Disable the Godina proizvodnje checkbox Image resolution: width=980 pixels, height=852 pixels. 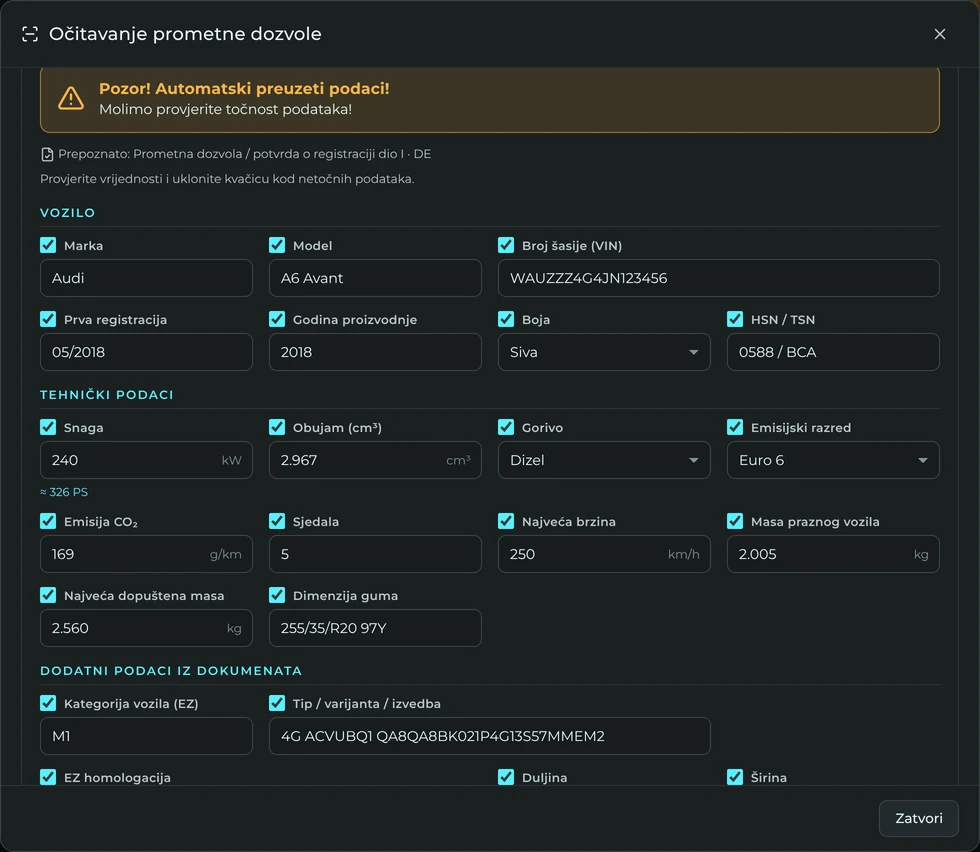tap(277, 319)
